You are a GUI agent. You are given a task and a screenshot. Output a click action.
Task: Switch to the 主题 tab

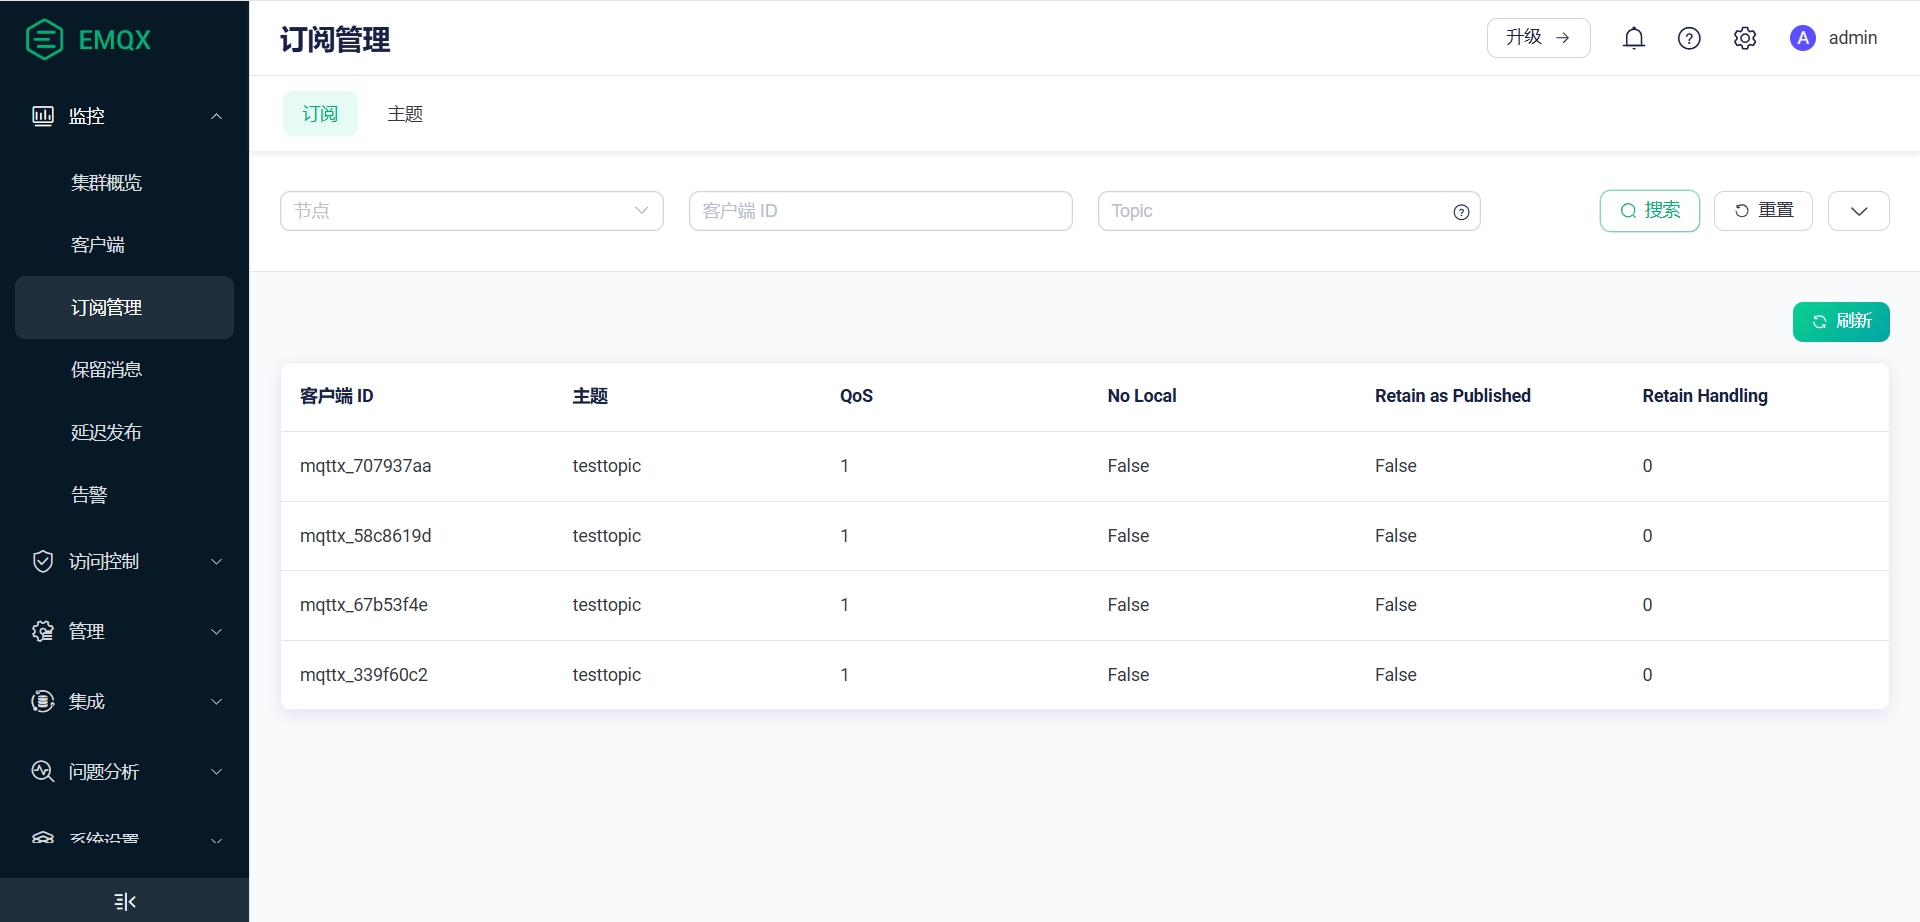tap(405, 114)
